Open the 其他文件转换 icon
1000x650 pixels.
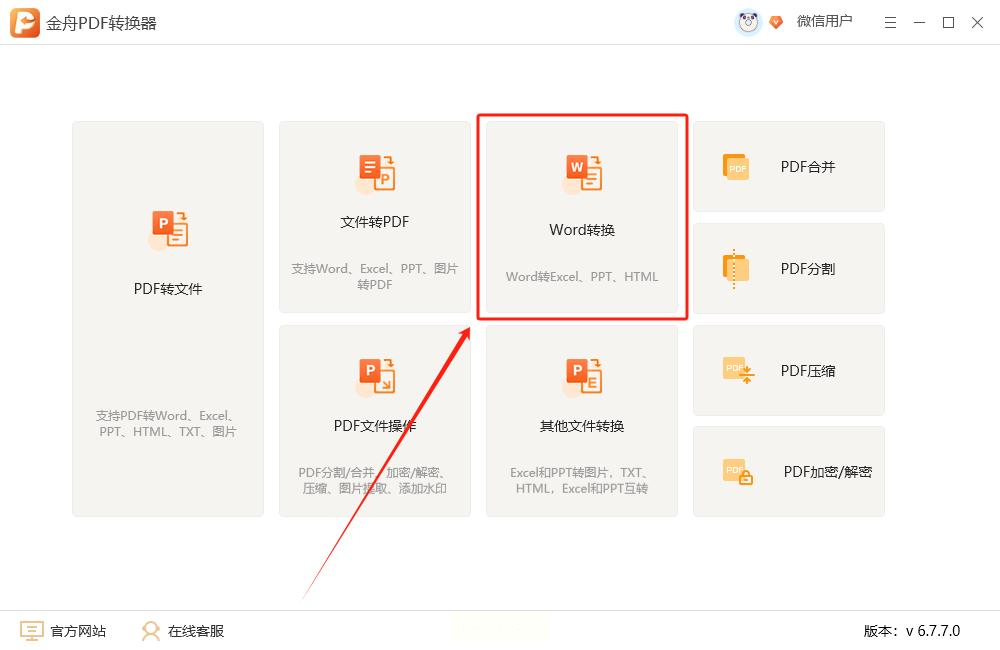pyautogui.click(x=583, y=377)
